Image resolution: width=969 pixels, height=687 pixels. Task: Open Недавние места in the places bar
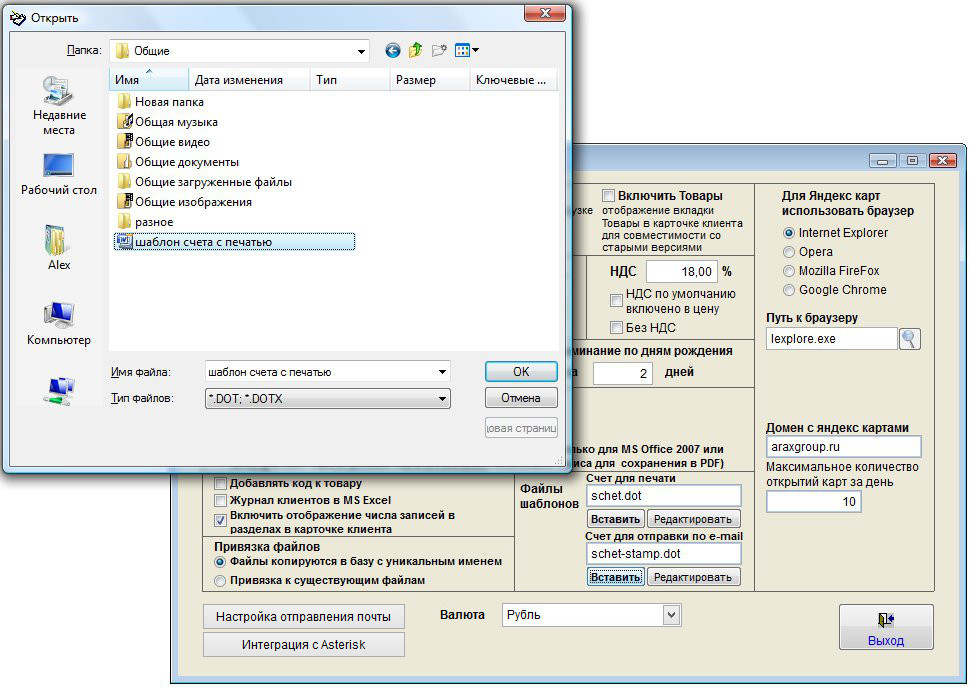59,106
